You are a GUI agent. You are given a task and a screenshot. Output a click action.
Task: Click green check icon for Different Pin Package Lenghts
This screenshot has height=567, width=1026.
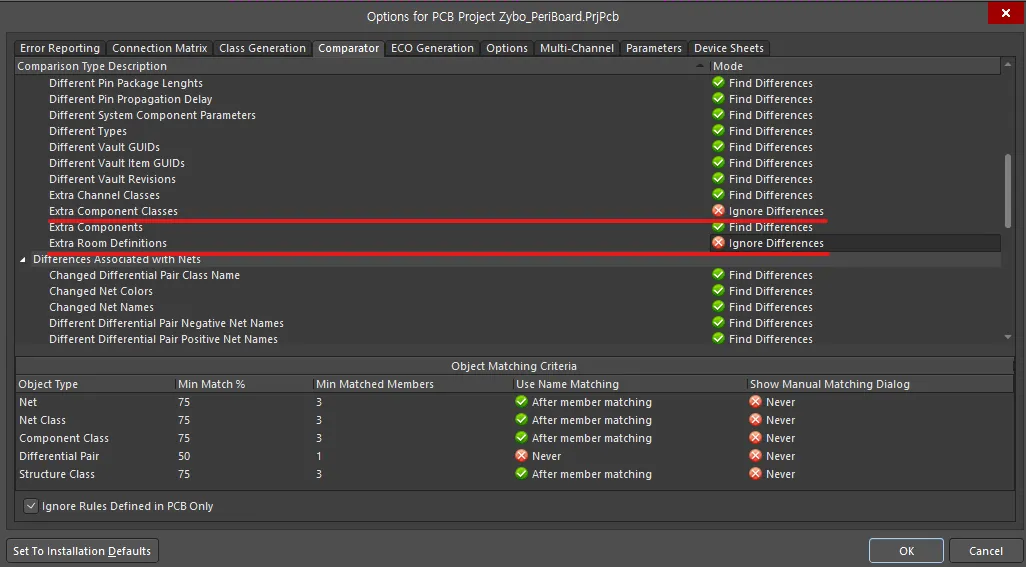tap(718, 82)
